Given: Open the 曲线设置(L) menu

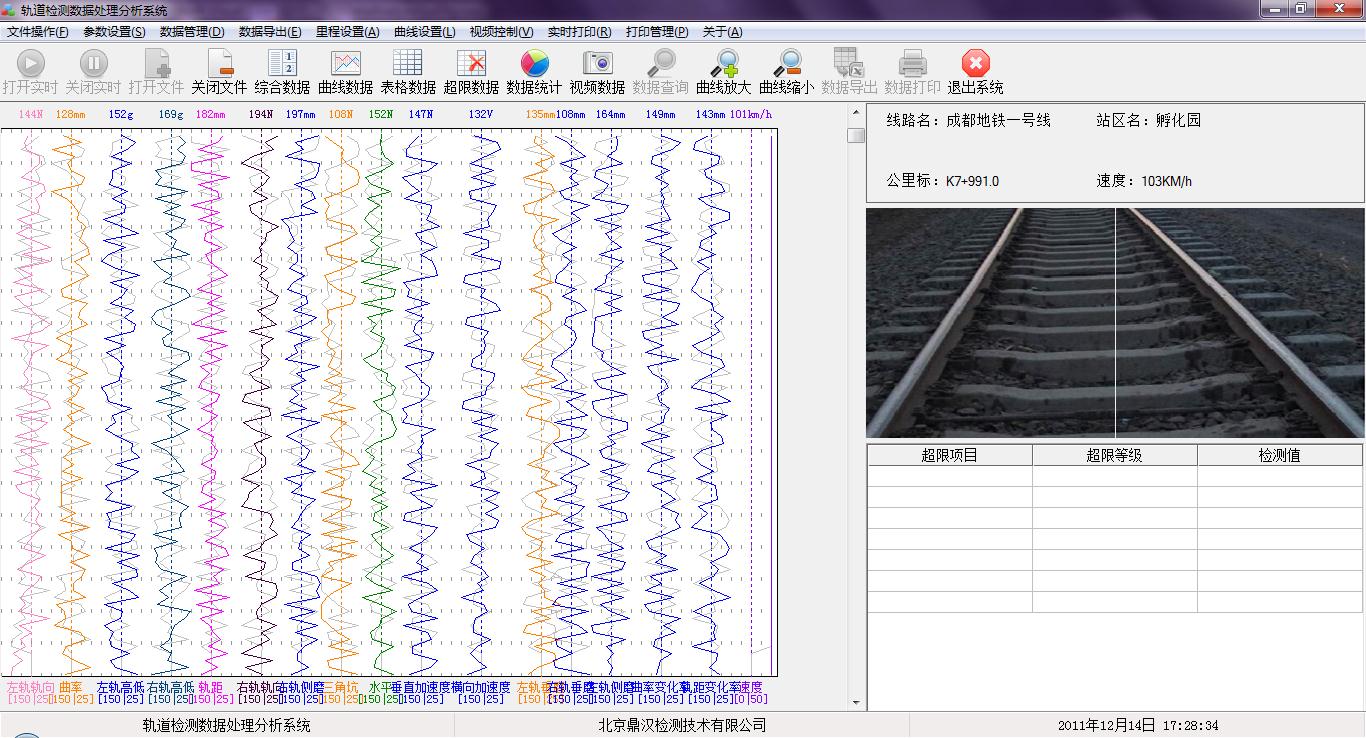Looking at the screenshot, I should tap(425, 32).
